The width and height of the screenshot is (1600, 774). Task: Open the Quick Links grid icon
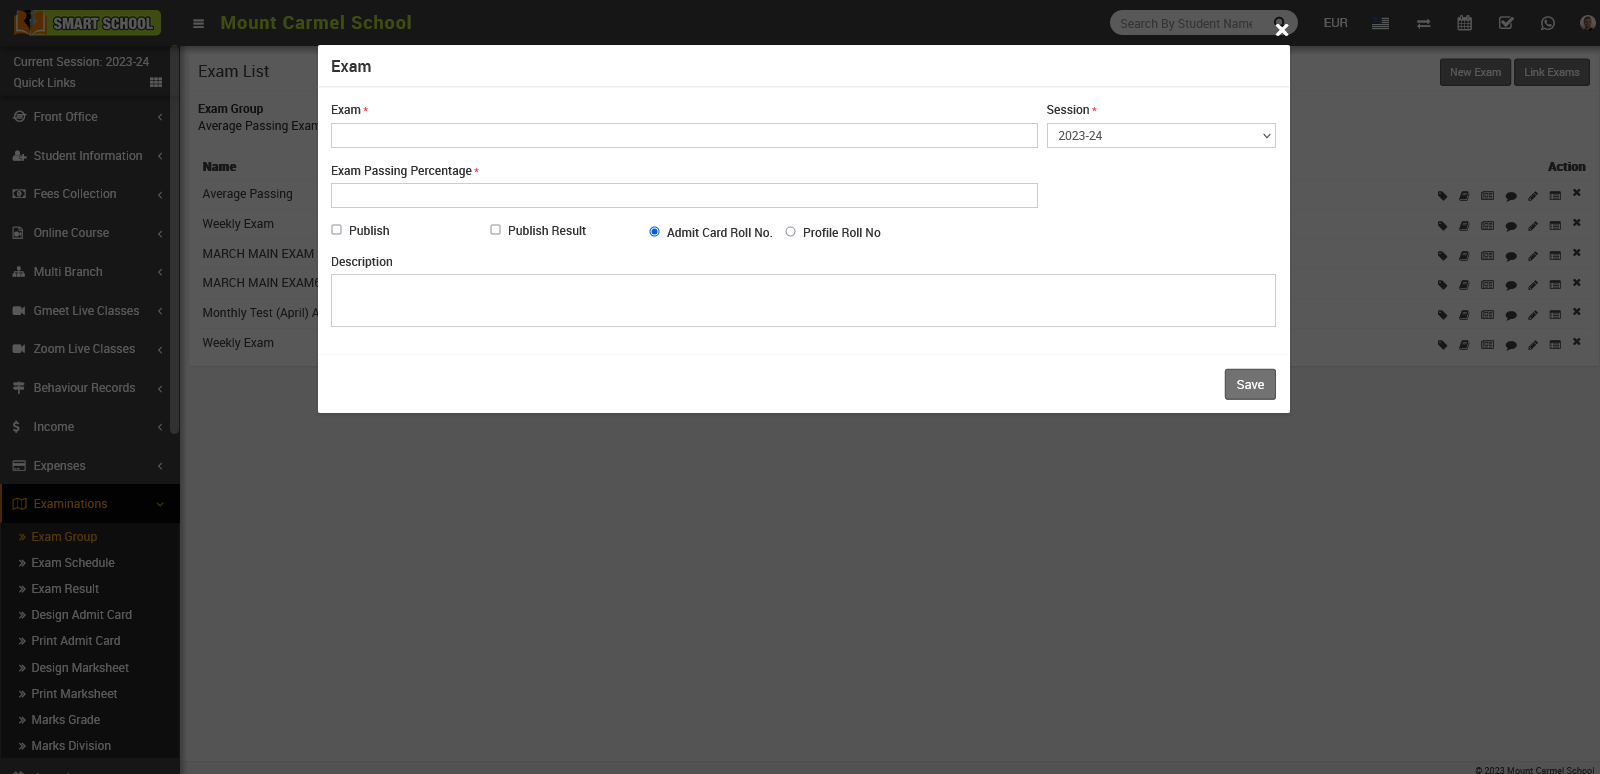pos(156,83)
